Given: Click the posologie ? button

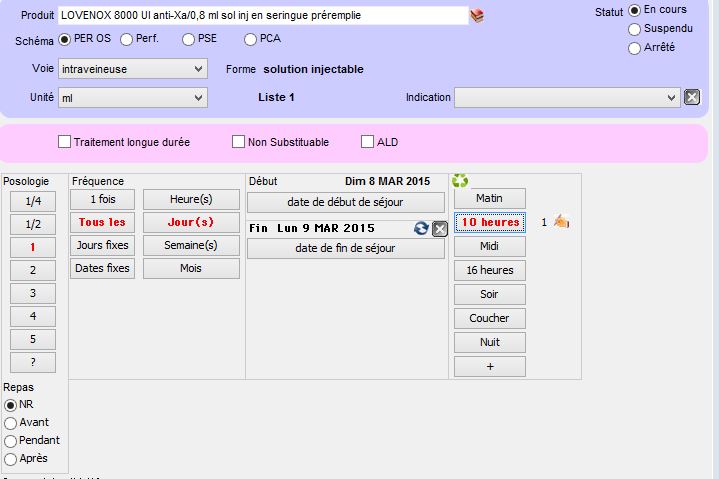Looking at the screenshot, I should tap(33, 362).
